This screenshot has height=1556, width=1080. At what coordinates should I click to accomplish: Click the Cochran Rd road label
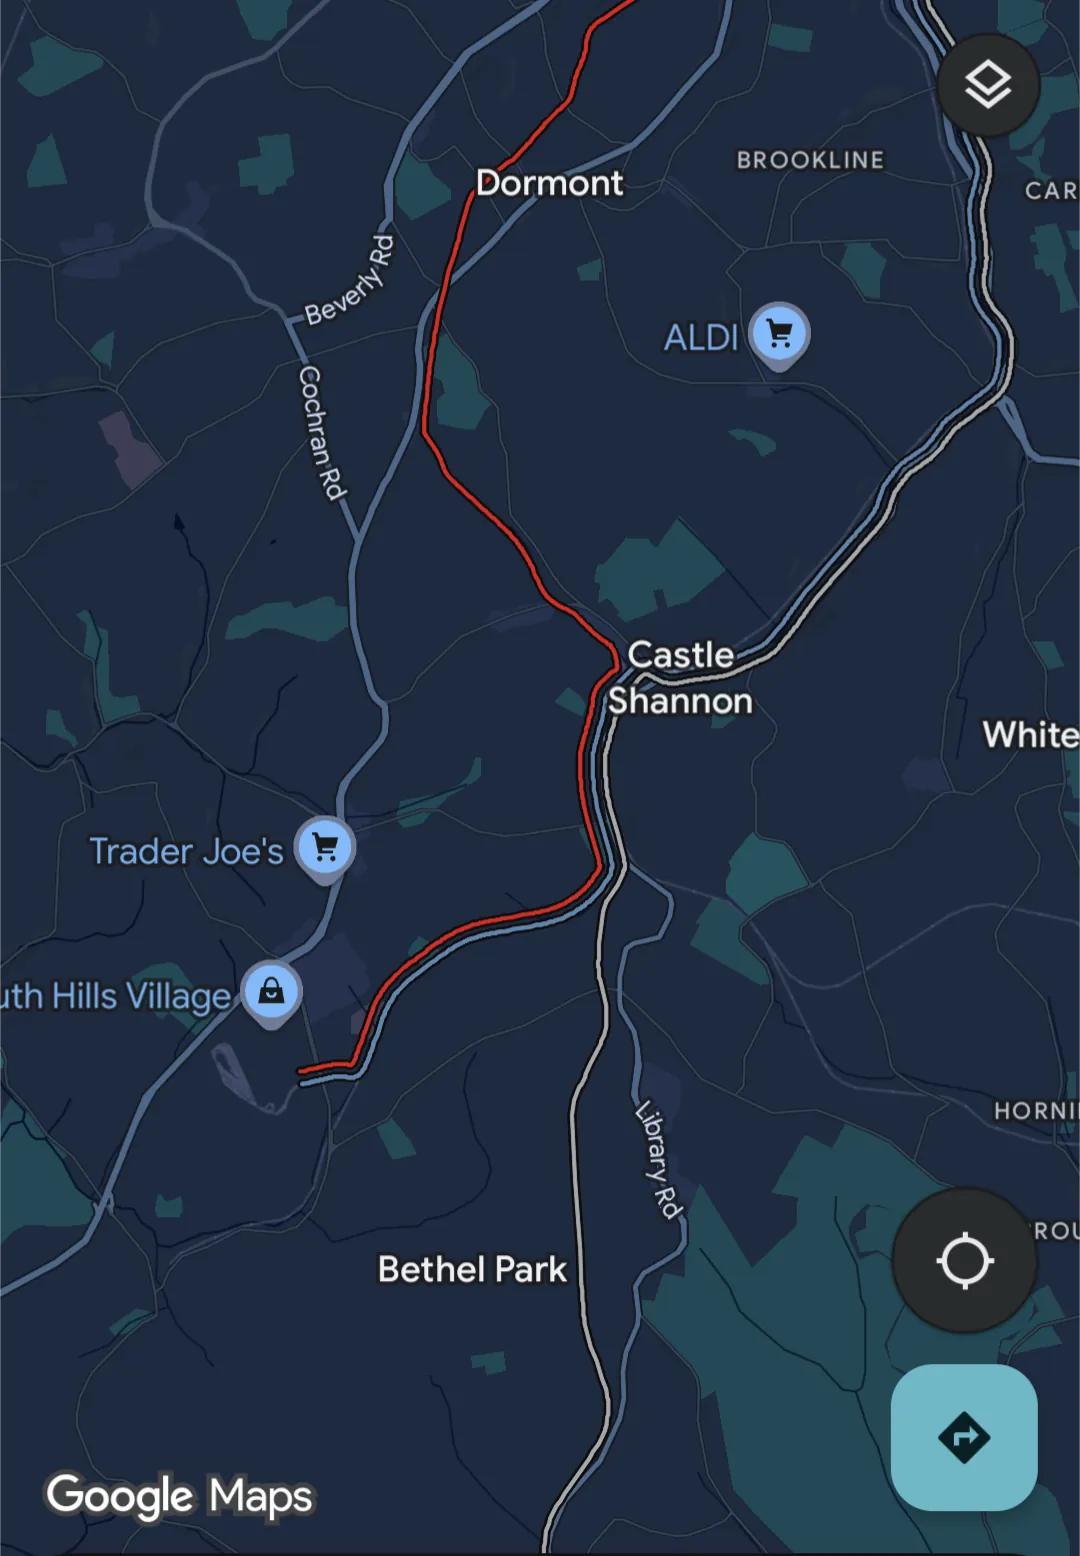click(322, 432)
